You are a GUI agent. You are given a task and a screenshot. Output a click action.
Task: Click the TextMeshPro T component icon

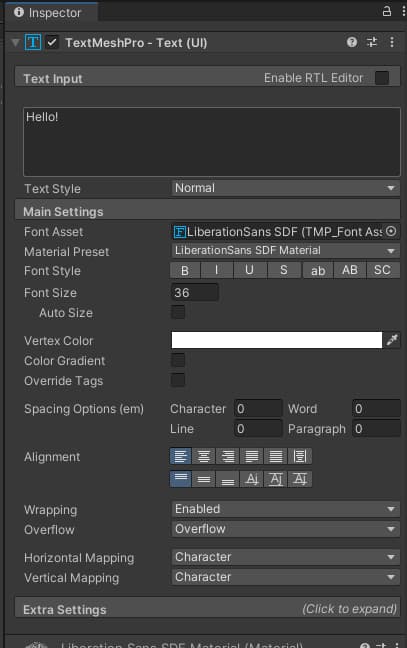33,42
